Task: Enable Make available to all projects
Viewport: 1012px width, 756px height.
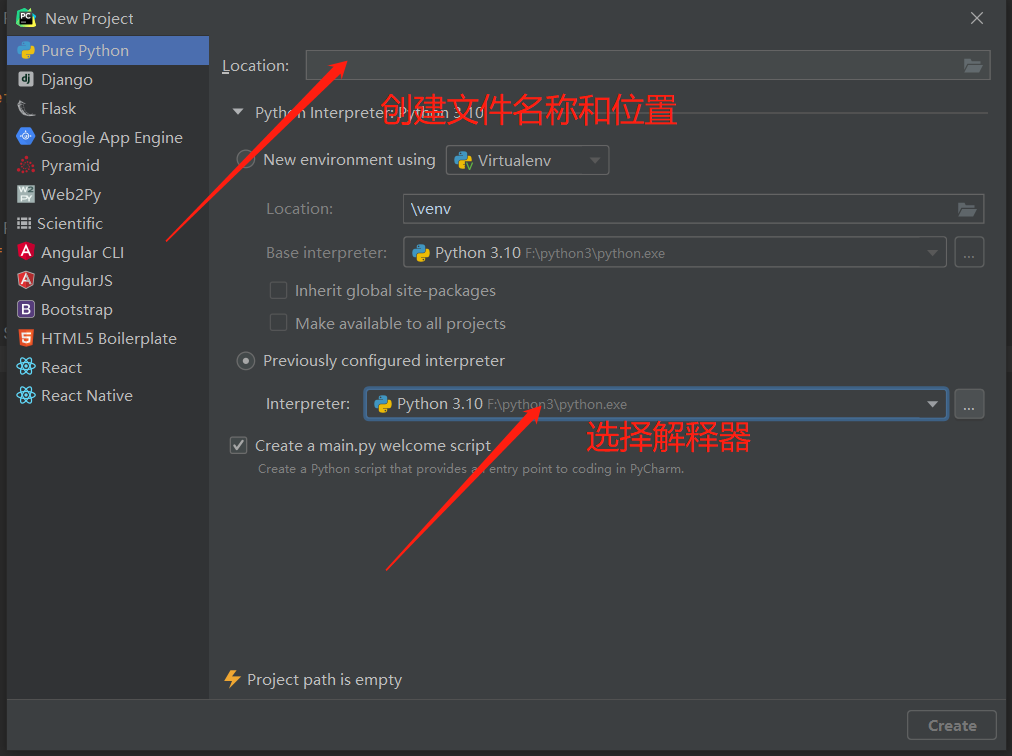Action: tap(278, 323)
